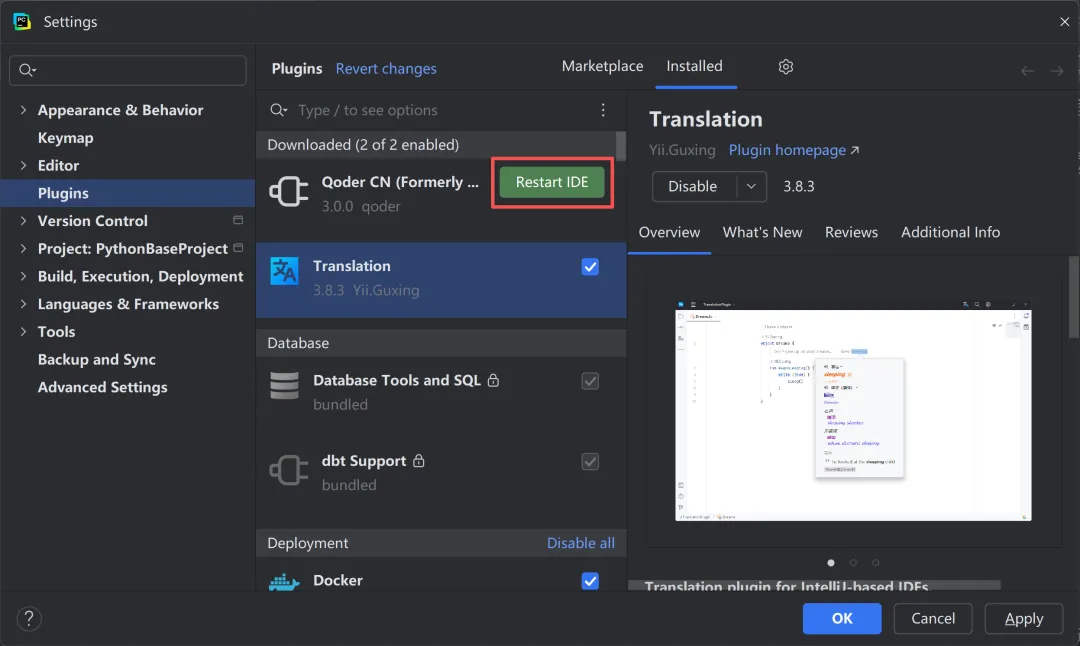Image resolution: width=1080 pixels, height=646 pixels.
Task: Click the help question mark icon
Action: pyautogui.click(x=29, y=618)
